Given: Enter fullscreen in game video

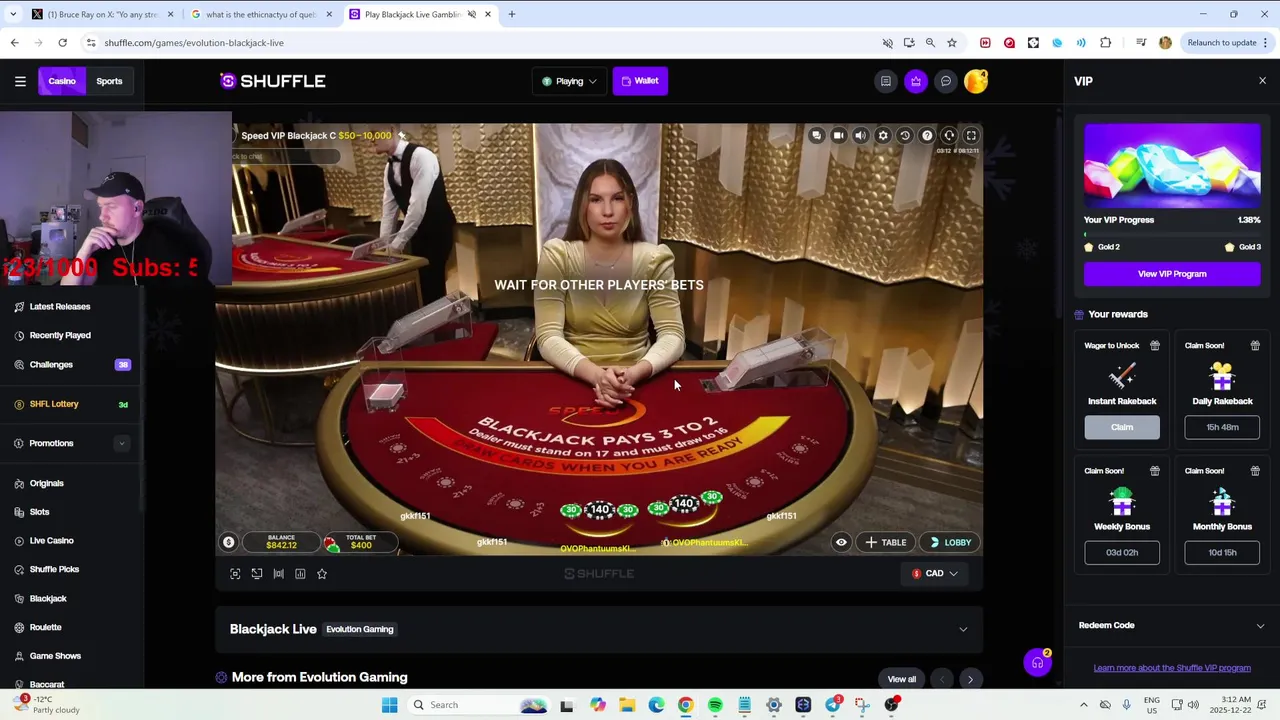Looking at the screenshot, I should tap(971, 135).
